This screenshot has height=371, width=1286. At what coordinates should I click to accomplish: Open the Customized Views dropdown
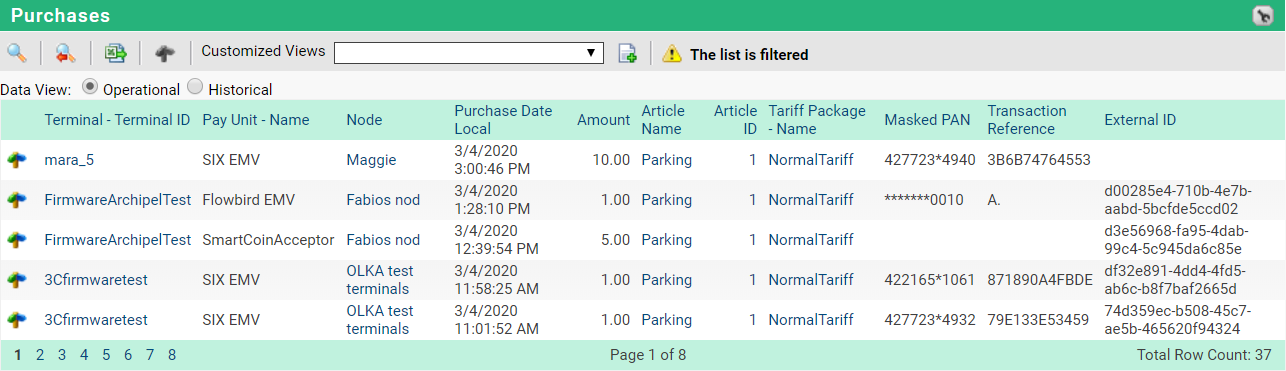(469, 53)
